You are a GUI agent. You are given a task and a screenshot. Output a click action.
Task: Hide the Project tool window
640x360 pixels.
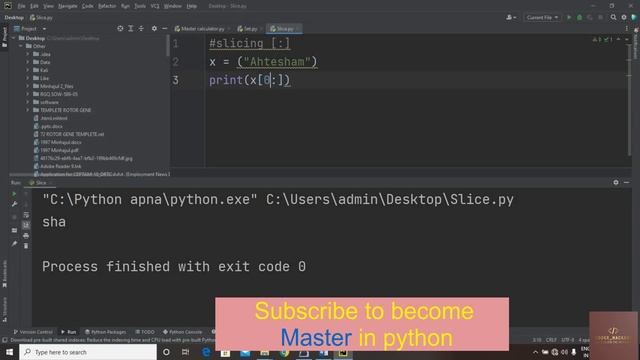(x=164, y=29)
